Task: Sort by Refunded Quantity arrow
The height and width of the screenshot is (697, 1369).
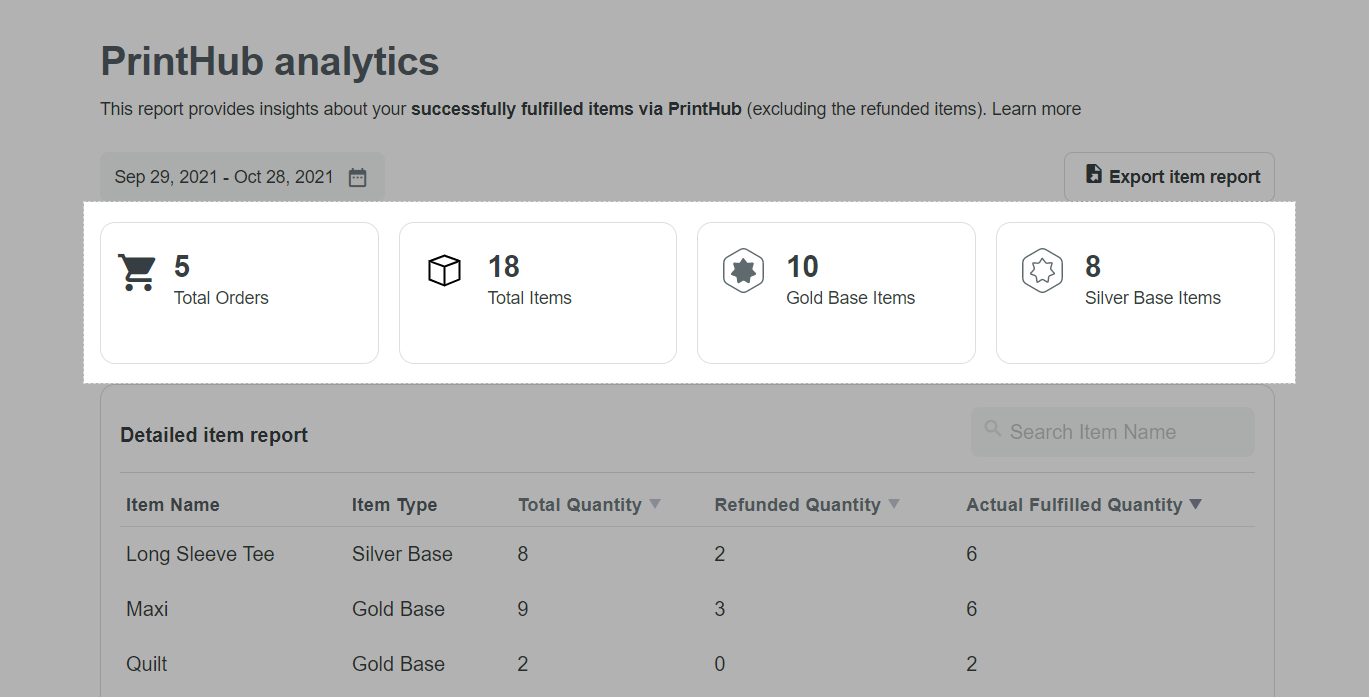Action: tap(894, 504)
